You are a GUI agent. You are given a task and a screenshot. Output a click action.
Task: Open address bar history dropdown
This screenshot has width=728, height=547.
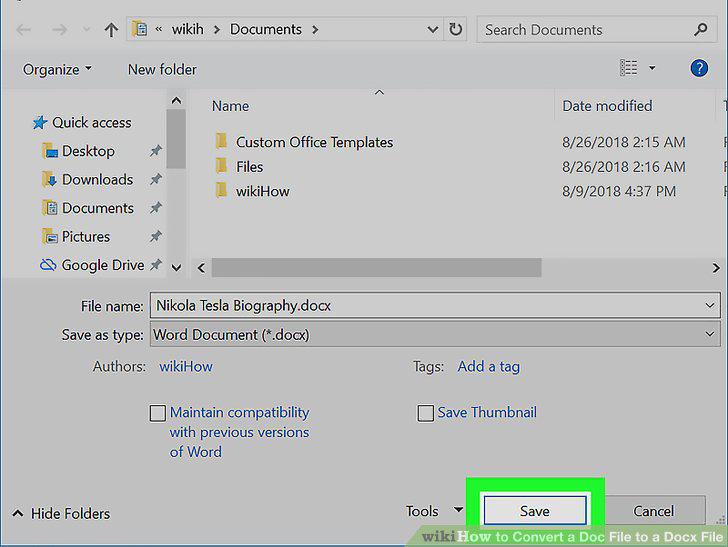pyautogui.click(x=432, y=30)
